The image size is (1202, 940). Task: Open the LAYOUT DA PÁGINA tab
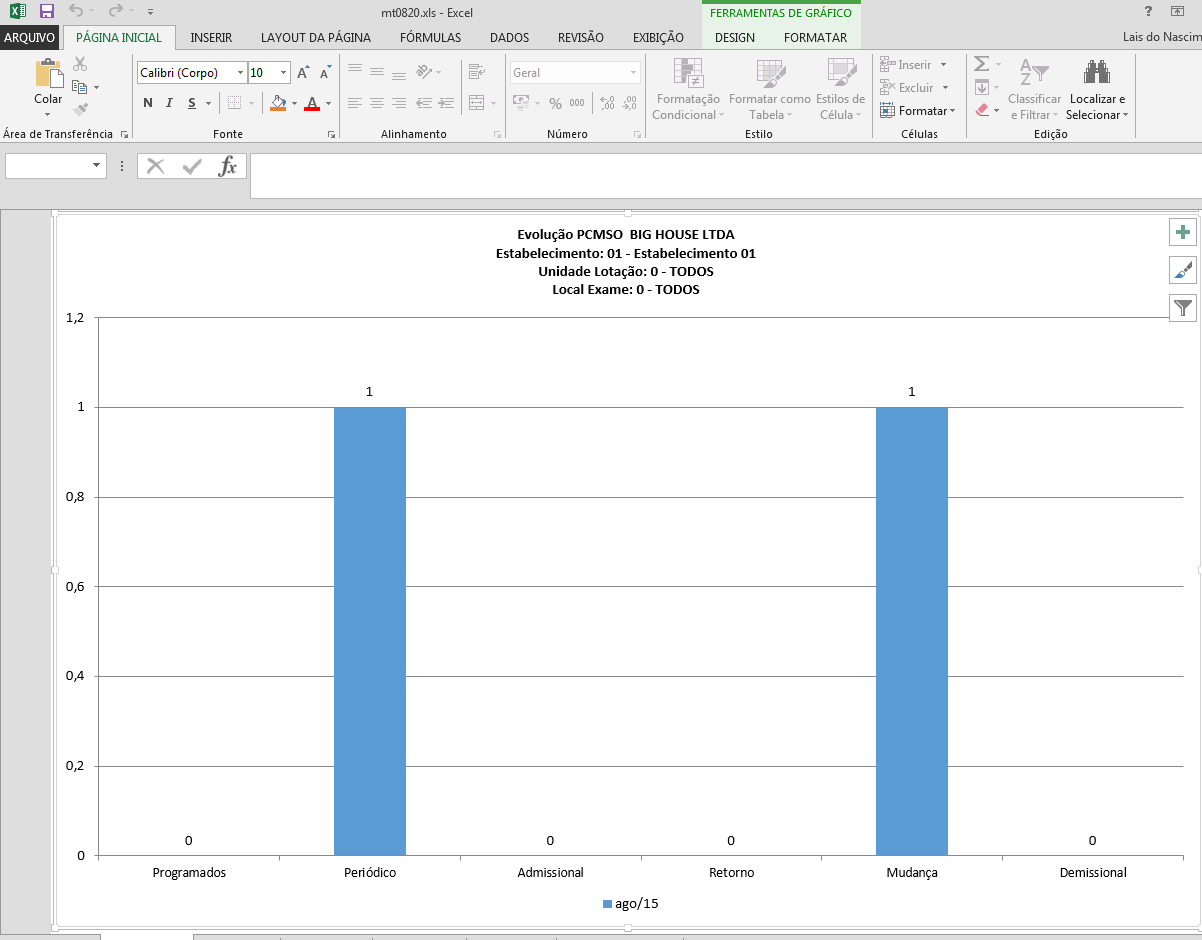coord(316,38)
